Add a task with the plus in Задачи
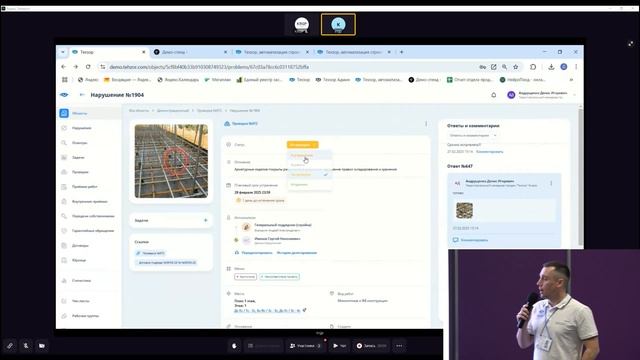 (x=205, y=220)
